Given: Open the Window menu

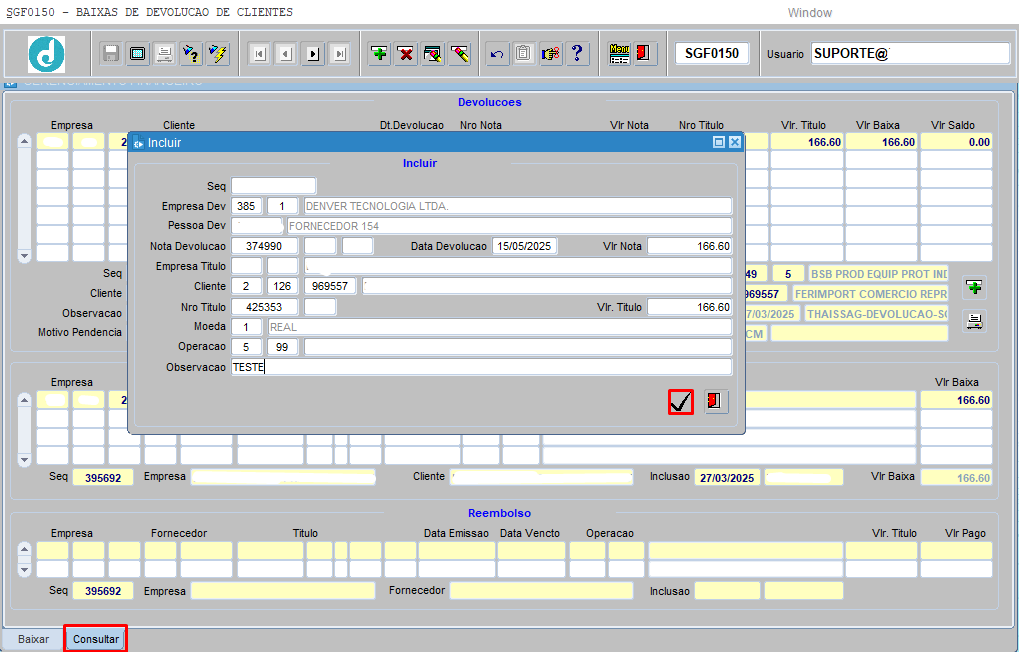Looking at the screenshot, I should point(809,13).
